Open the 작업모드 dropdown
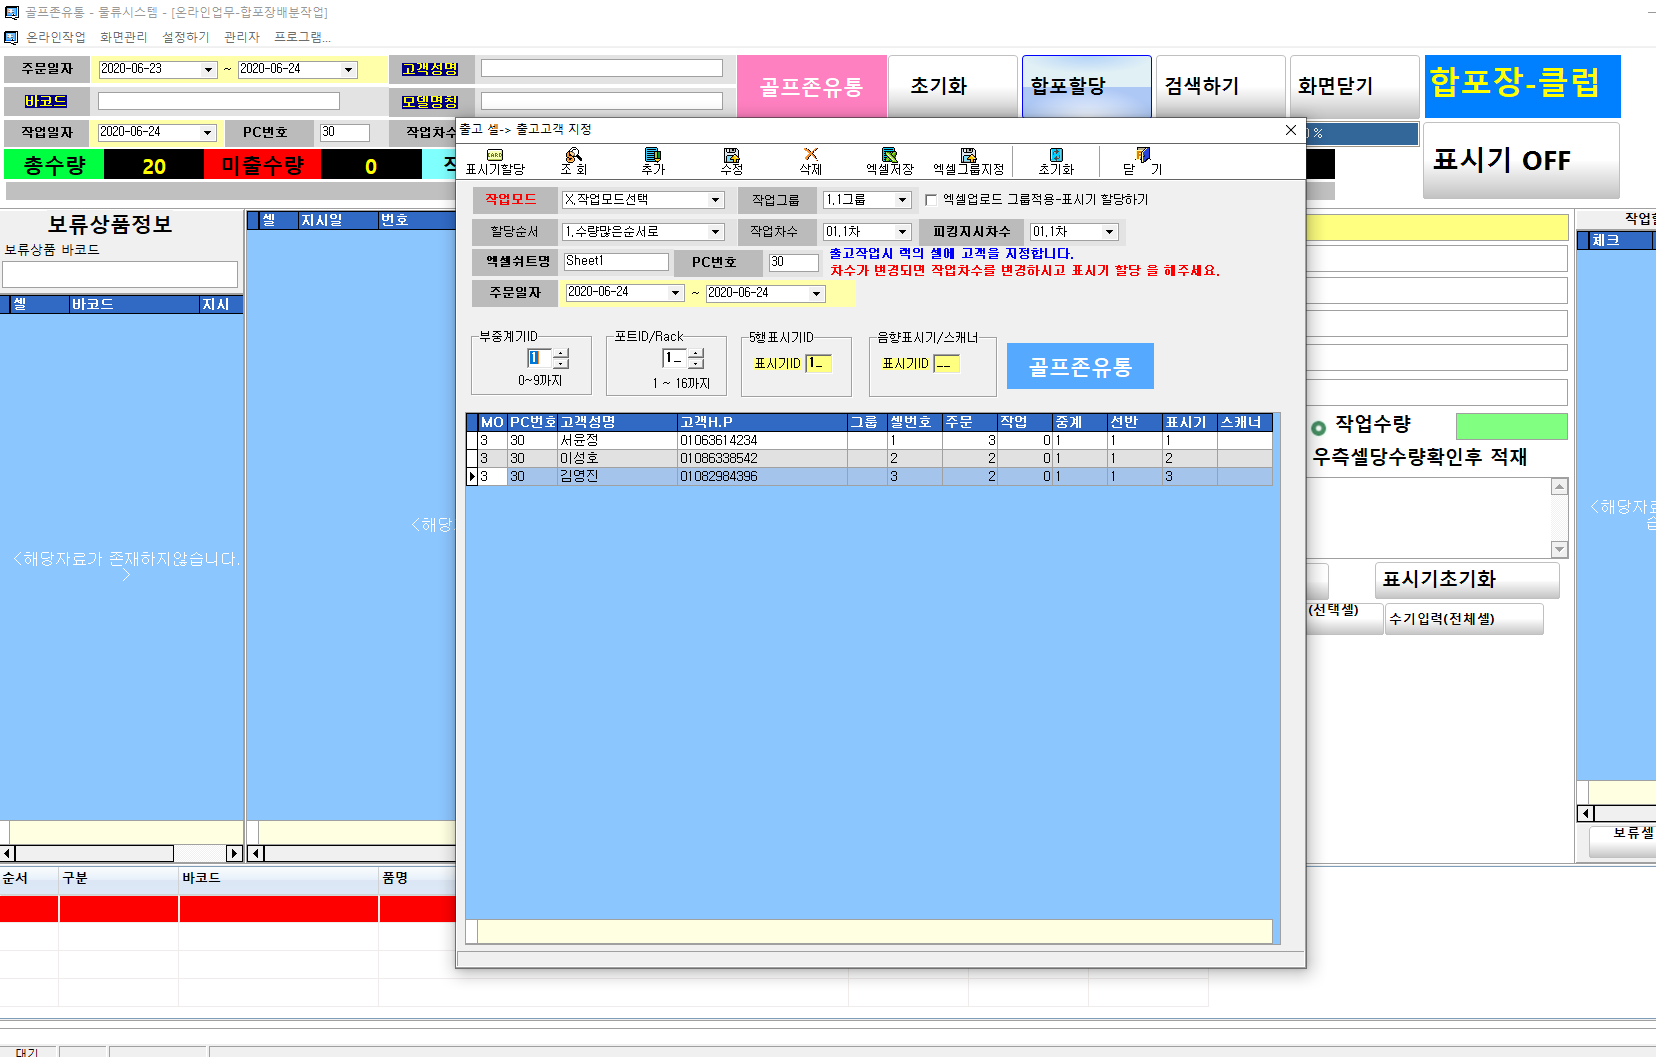This screenshot has height=1057, width=1656. tap(715, 200)
